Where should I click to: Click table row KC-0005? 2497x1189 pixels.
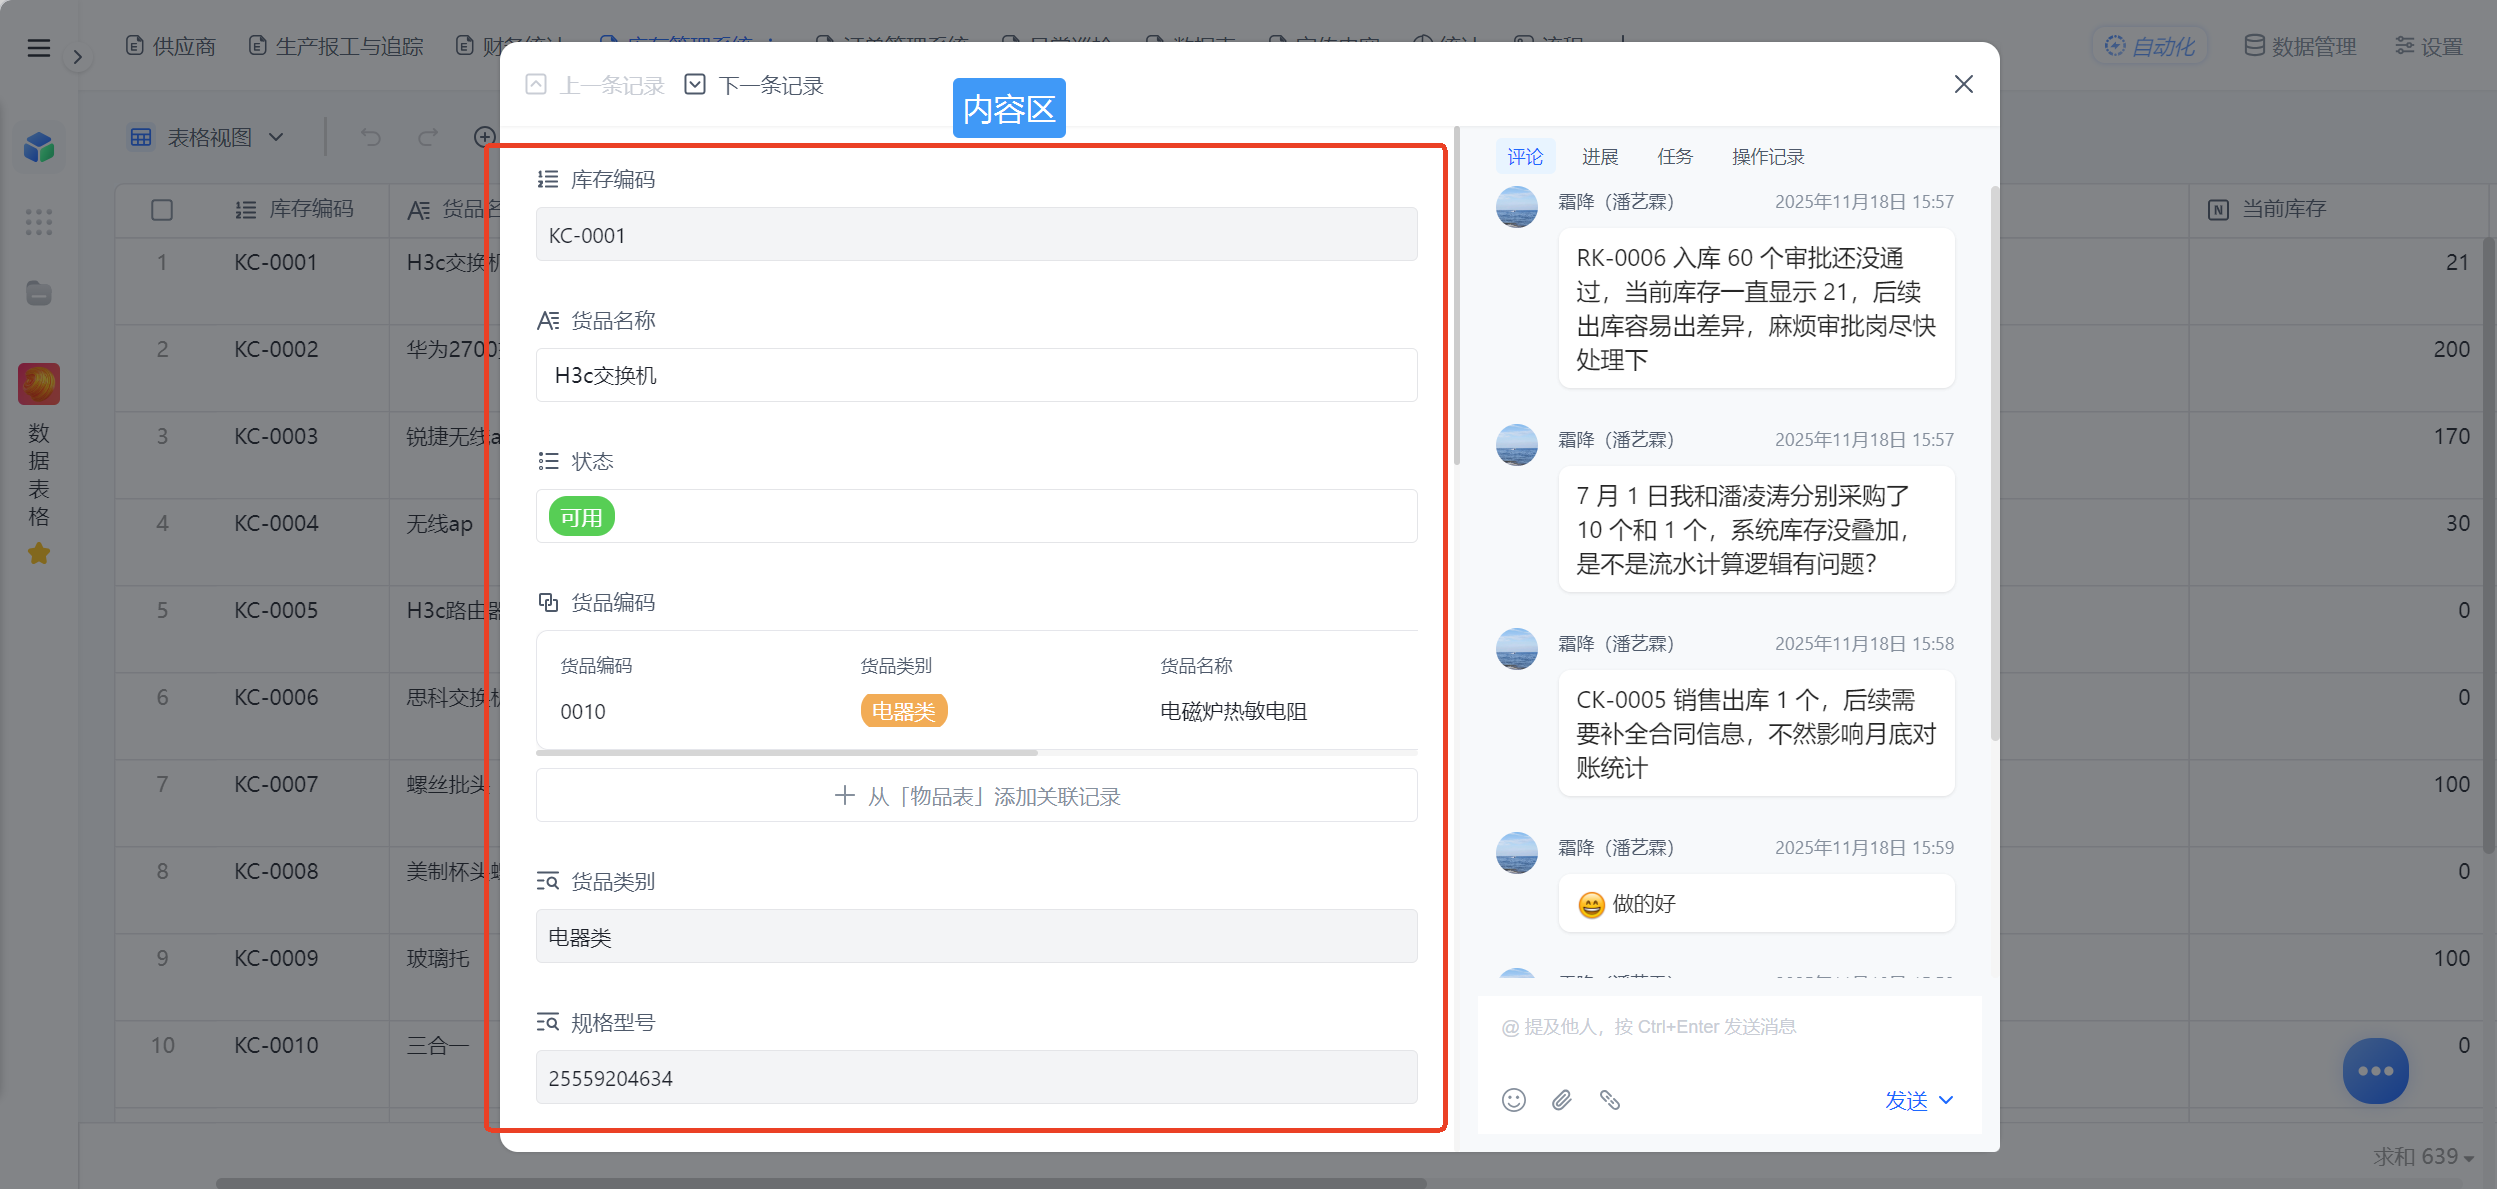pos(276,611)
